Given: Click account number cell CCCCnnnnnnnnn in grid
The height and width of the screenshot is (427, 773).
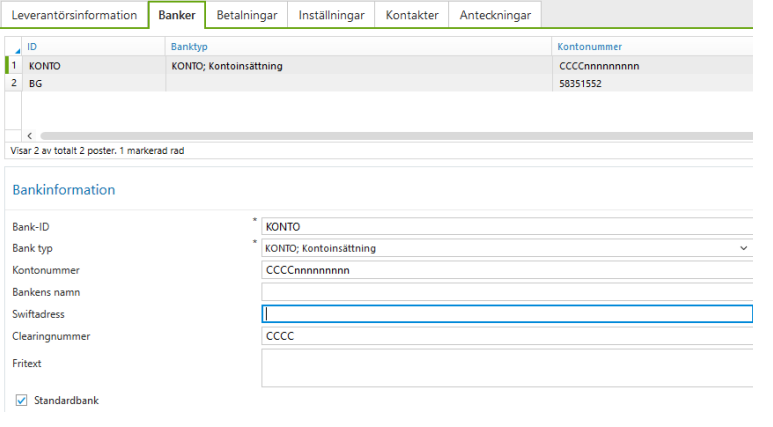Looking at the screenshot, I should click(x=652, y=66).
